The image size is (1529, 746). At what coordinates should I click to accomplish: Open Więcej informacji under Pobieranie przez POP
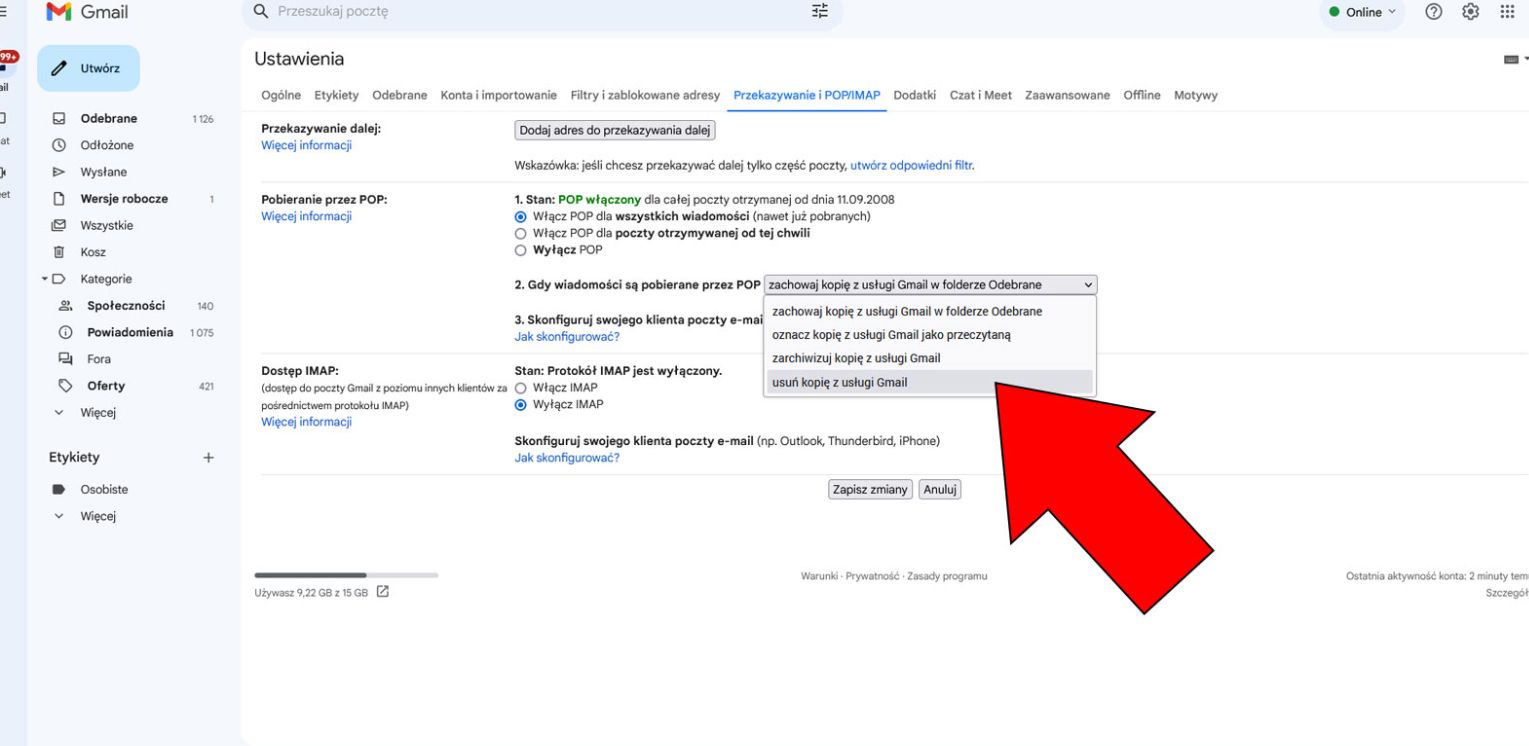click(306, 216)
